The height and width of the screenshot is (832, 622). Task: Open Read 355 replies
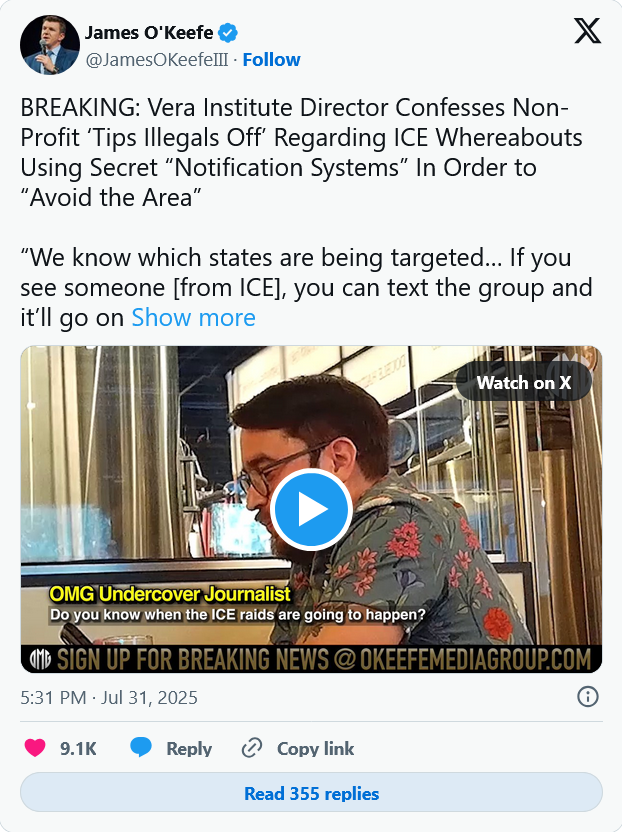(x=311, y=793)
